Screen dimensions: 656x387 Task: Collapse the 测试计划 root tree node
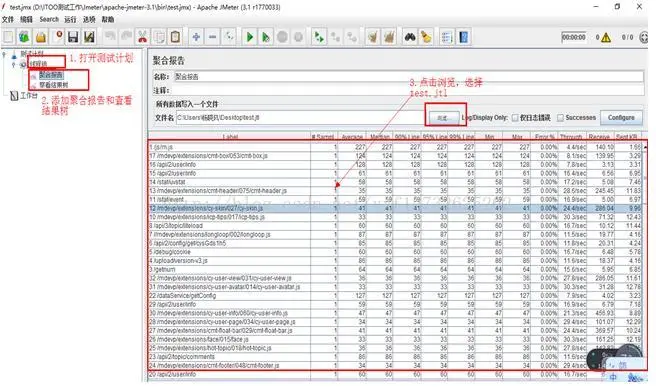click(4, 54)
